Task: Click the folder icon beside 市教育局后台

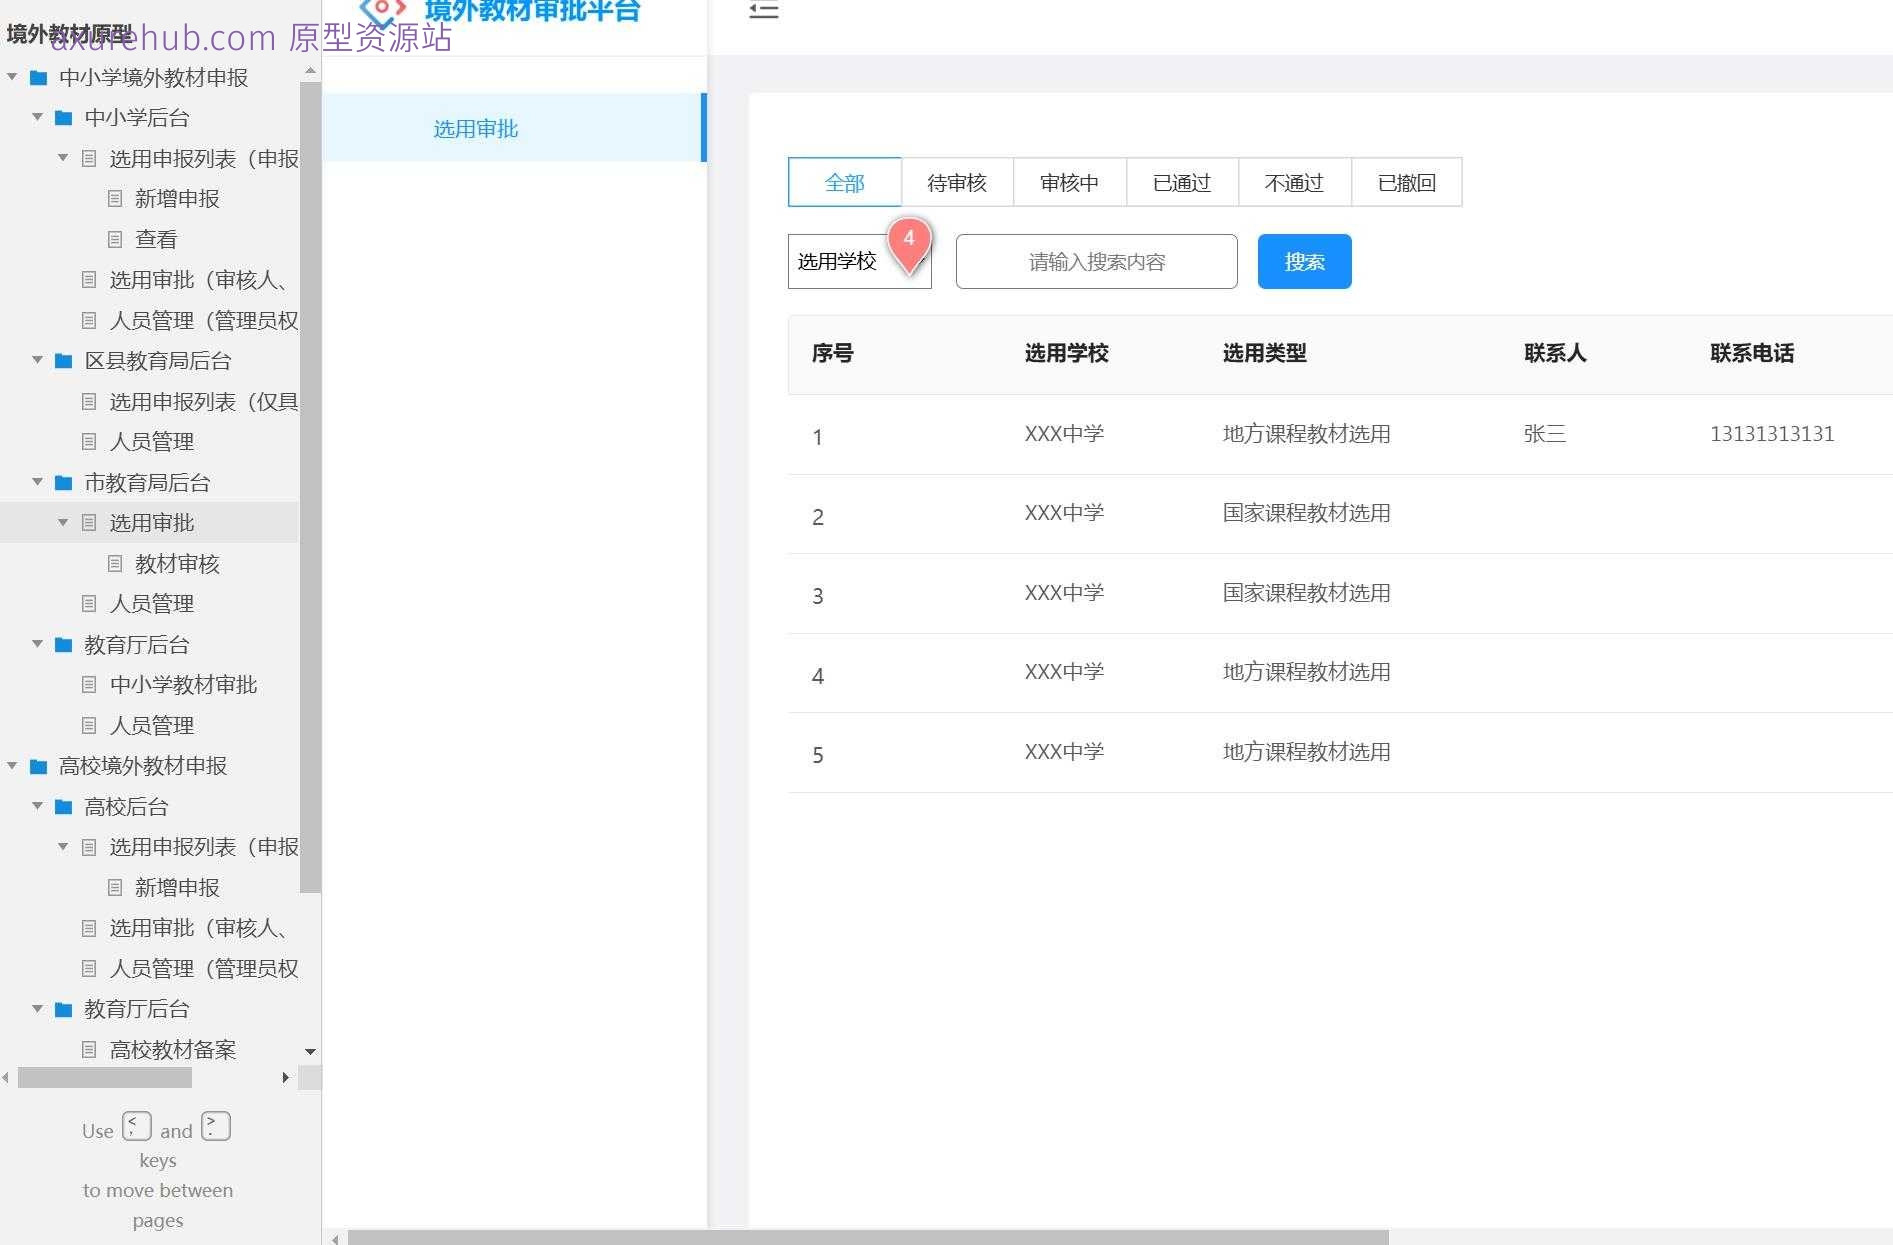Action: point(61,482)
